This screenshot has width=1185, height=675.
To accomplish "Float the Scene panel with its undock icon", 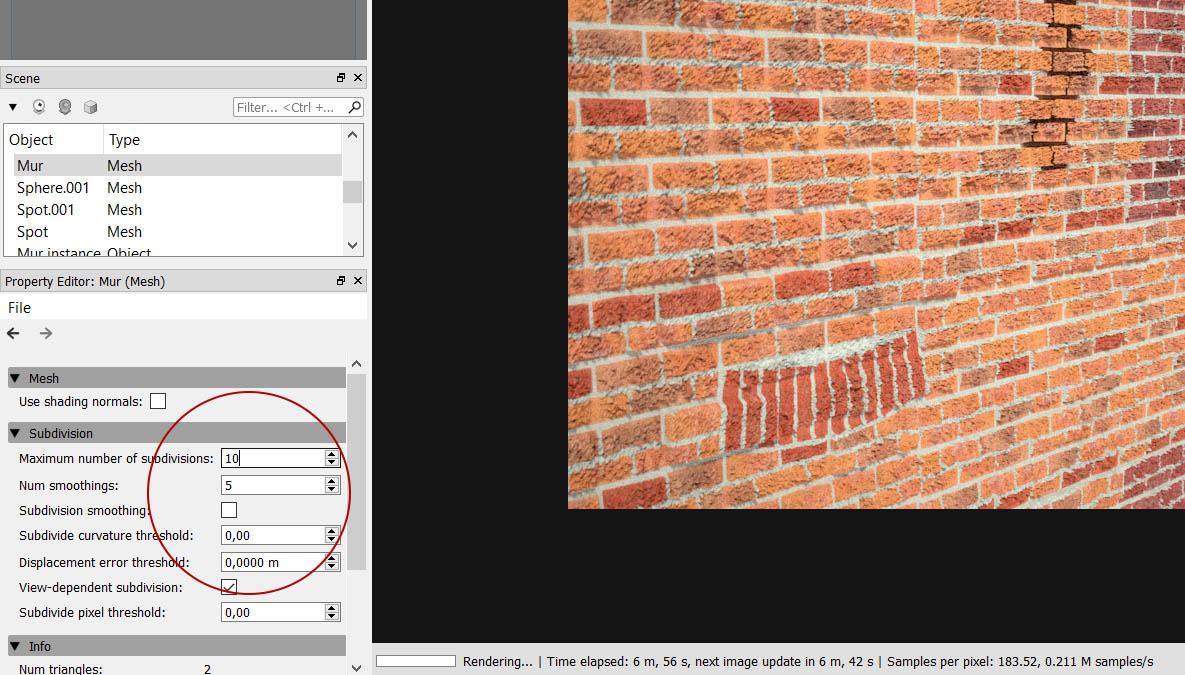I will coord(341,78).
